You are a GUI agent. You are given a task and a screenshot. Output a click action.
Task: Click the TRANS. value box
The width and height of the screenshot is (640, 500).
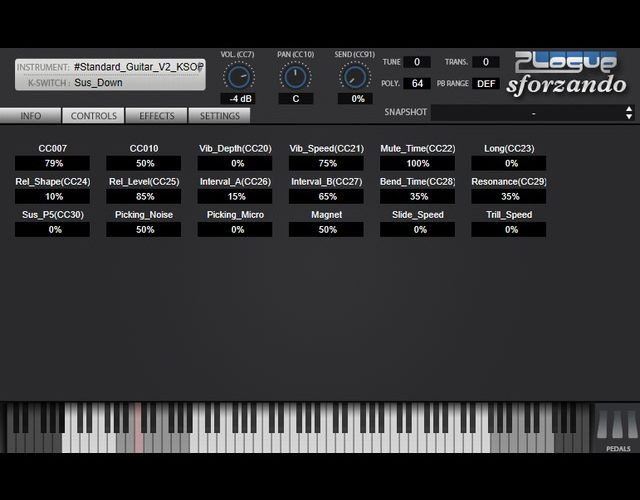[486, 62]
